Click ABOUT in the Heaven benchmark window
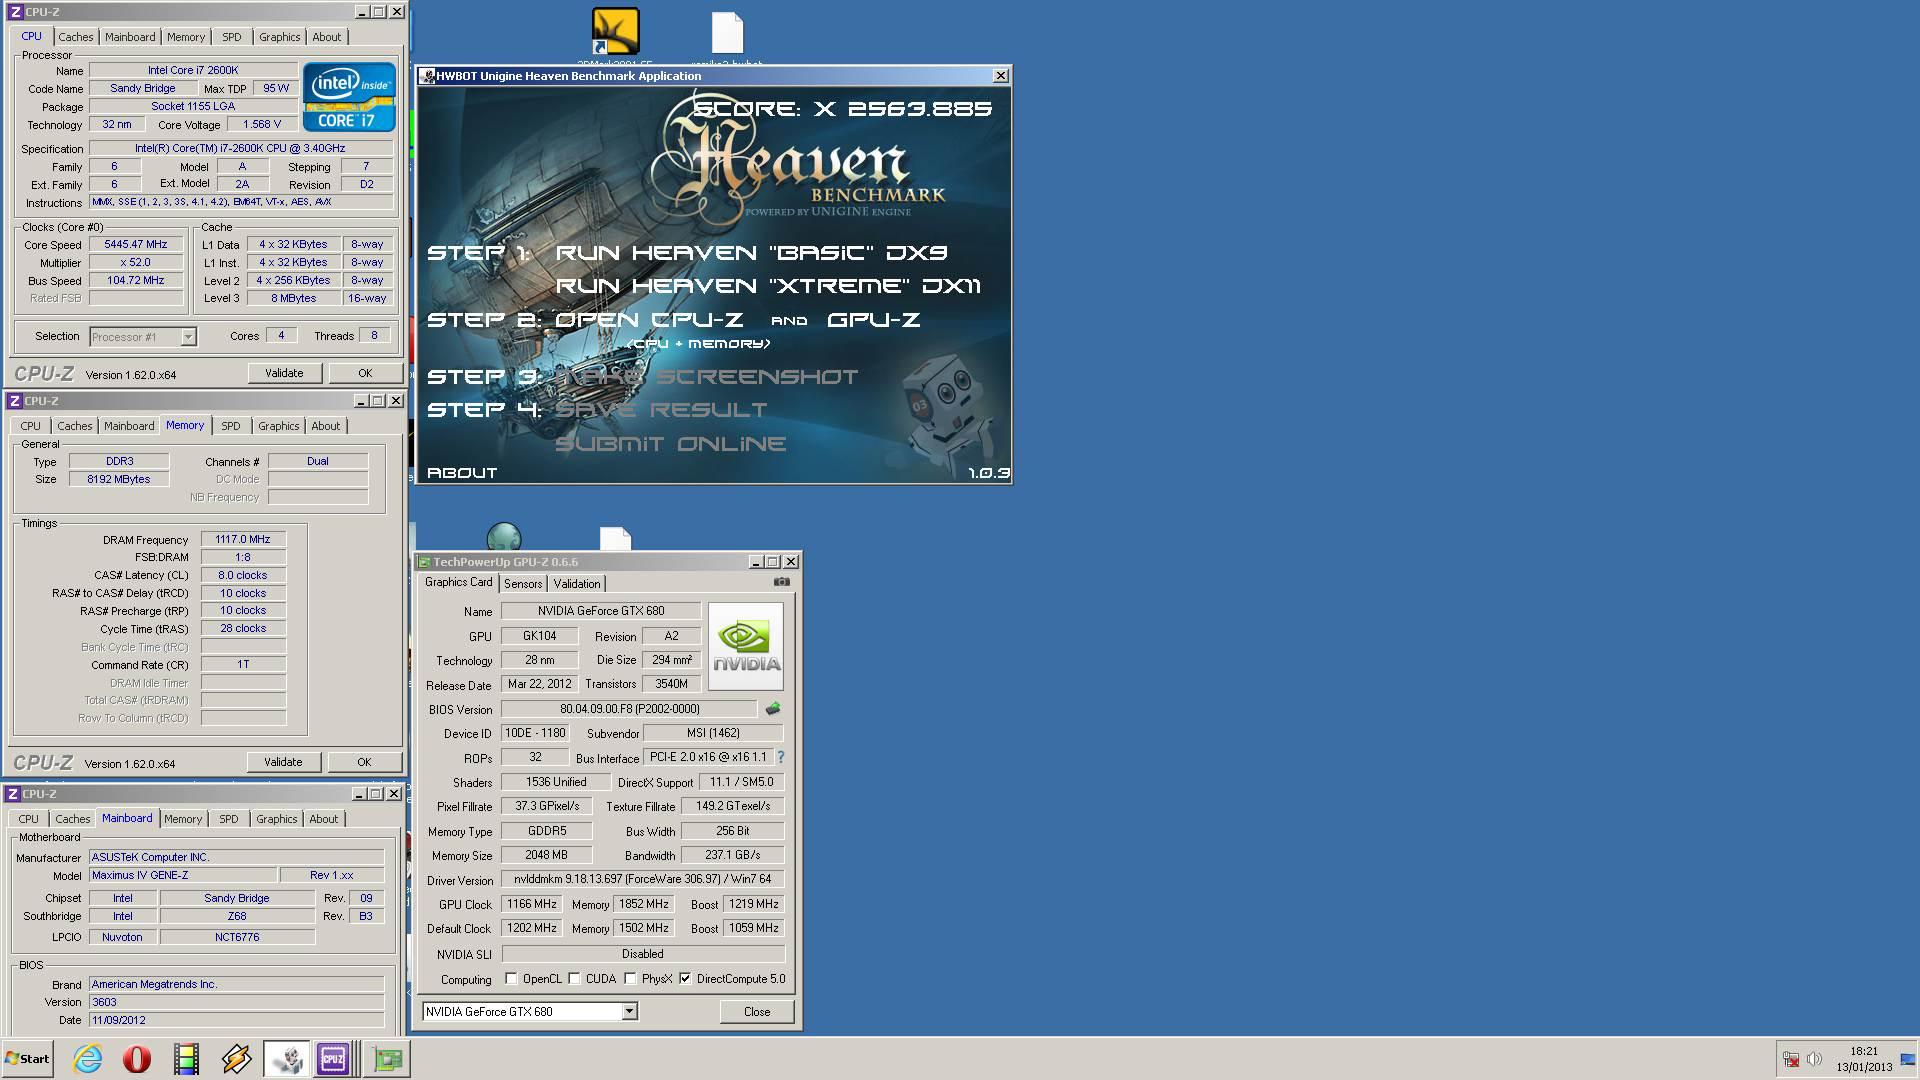Screen dimensions: 1920x1080 coord(461,472)
